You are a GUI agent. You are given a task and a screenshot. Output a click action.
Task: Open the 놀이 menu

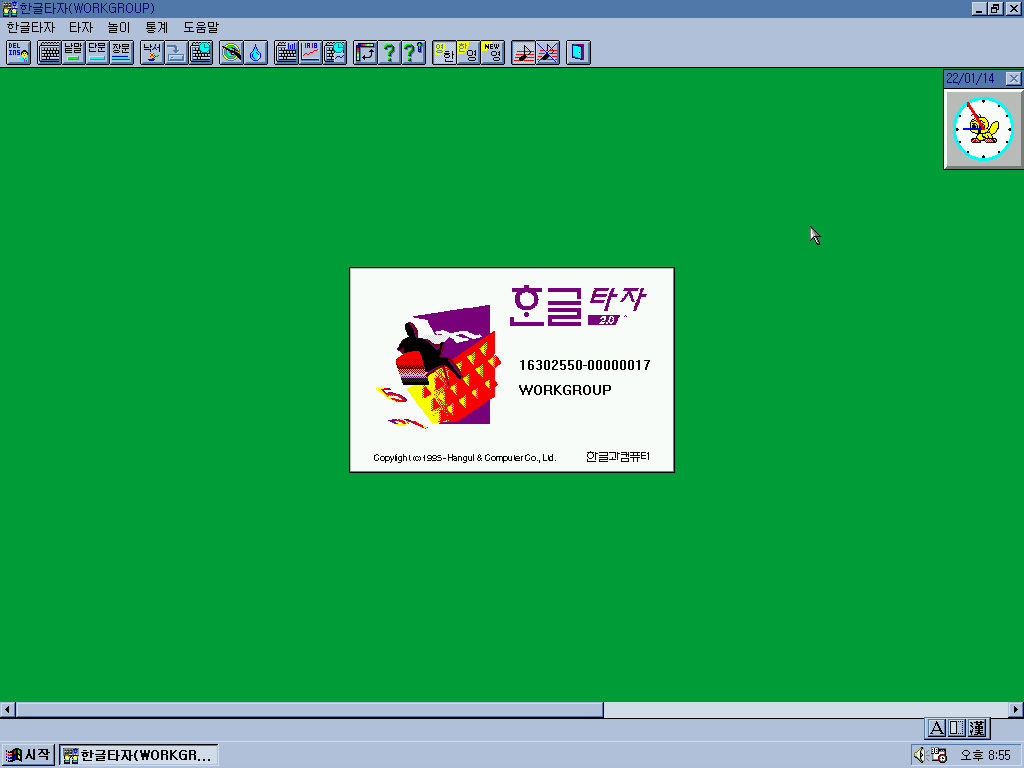coord(119,27)
